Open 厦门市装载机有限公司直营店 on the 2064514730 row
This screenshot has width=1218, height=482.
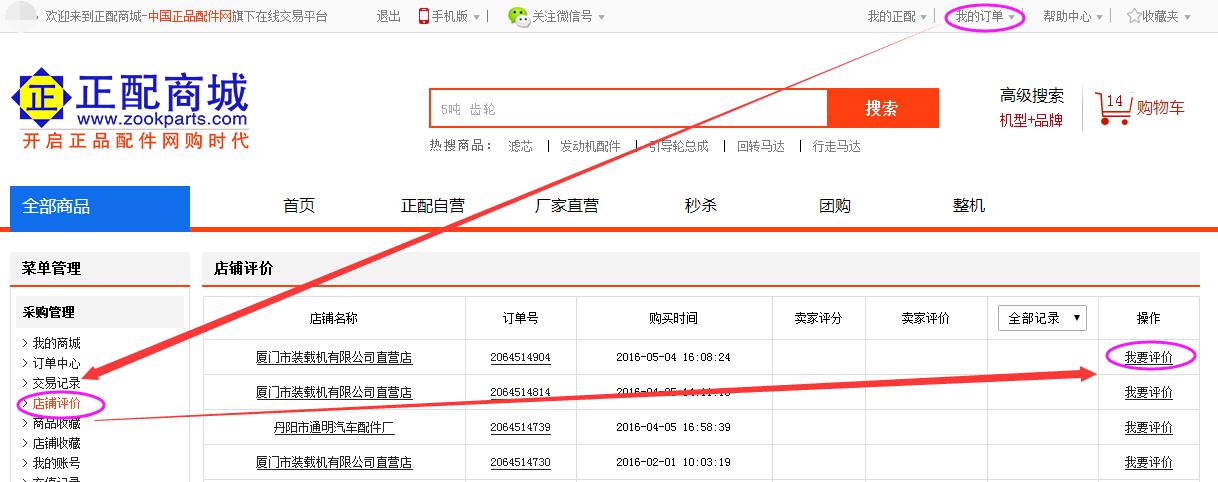pyautogui.click(x=334, y=462)
